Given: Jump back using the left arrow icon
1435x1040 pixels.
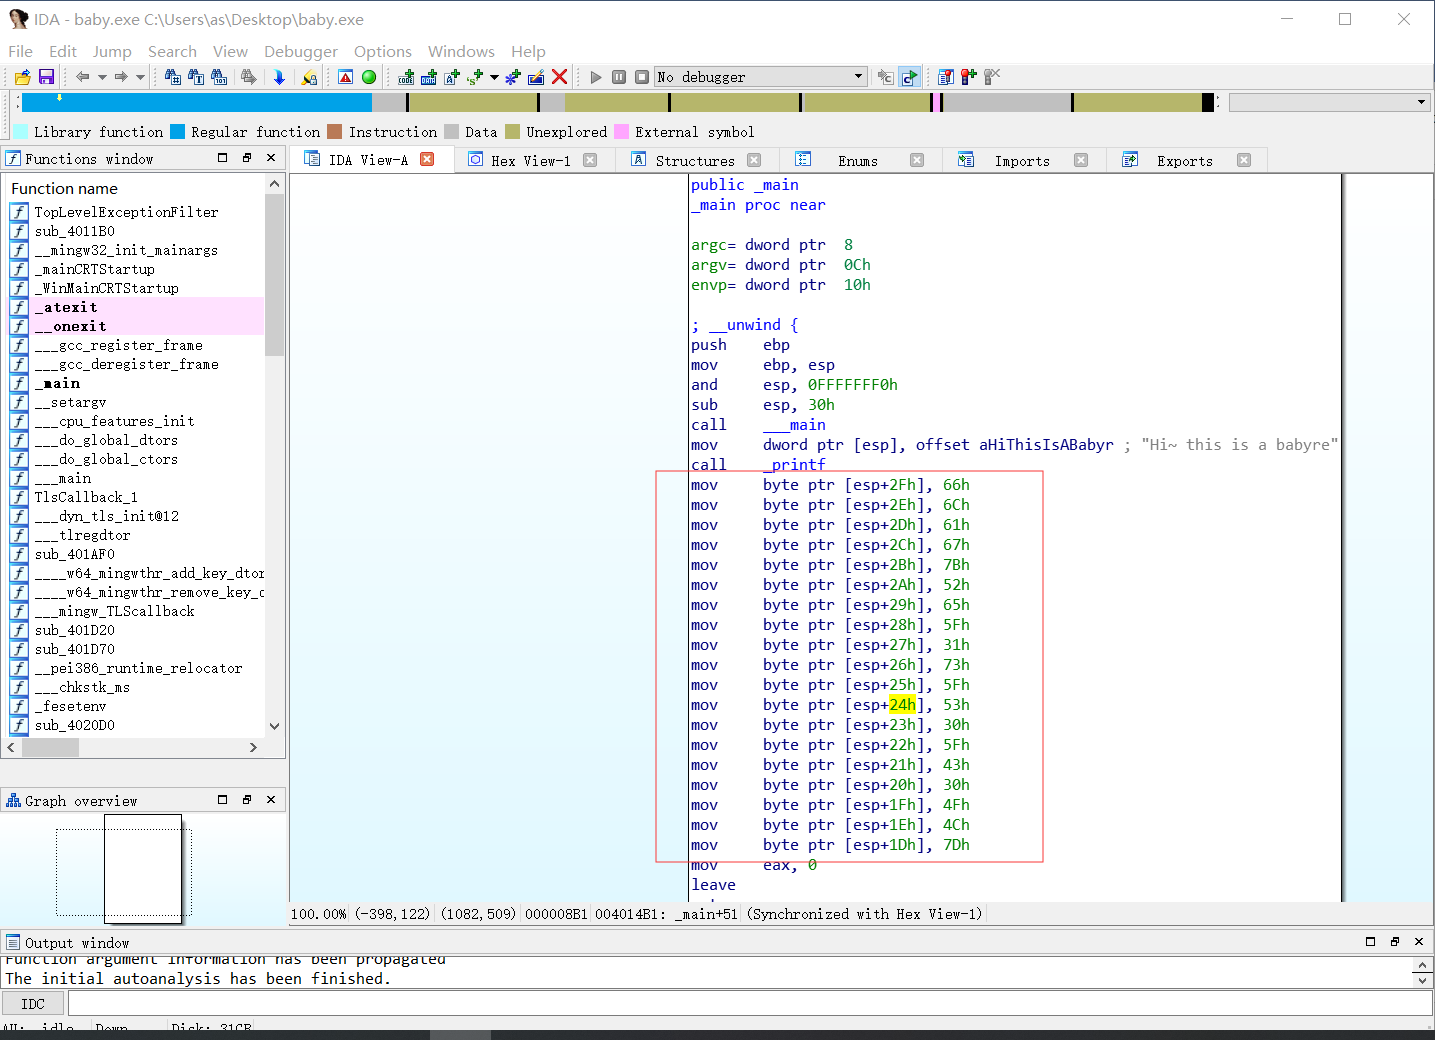Looking at the screenshot, I should tap(83, 76).
